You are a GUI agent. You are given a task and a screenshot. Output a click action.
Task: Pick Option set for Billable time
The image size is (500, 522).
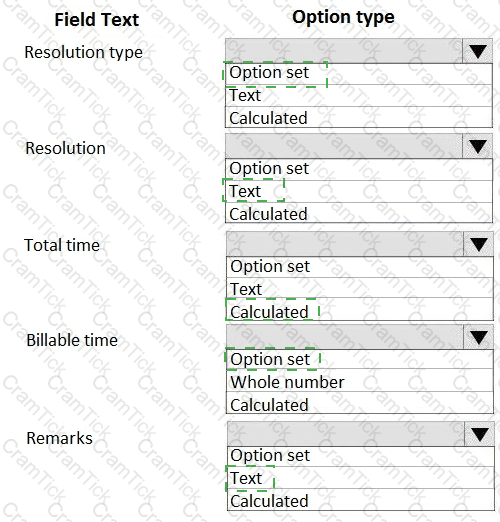pos(360,359)
